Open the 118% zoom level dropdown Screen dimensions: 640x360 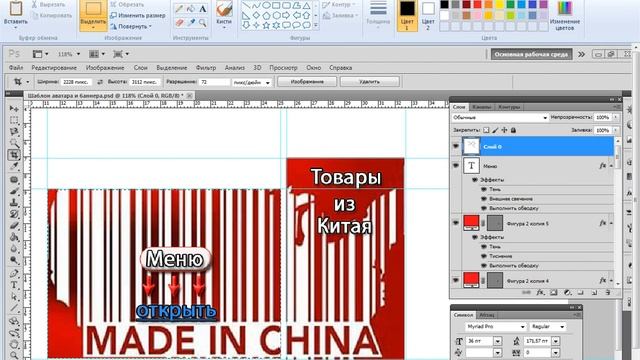[78, 54]
